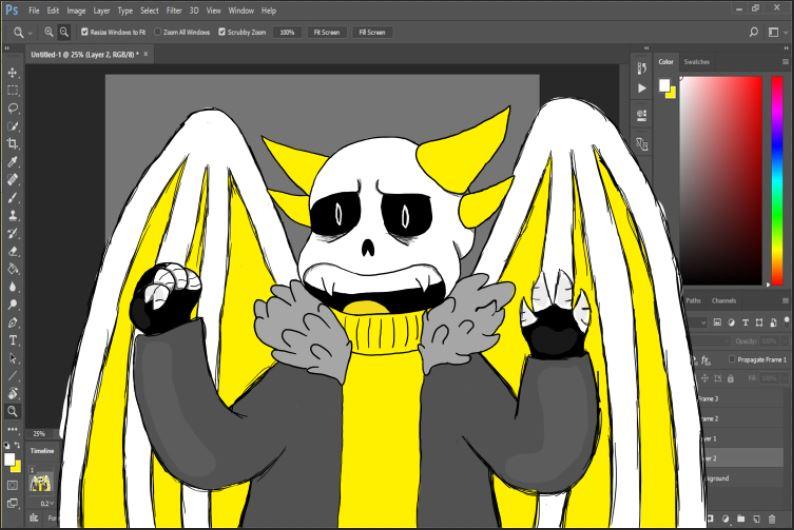The width and height of the screenshot is (794, 530).
Task: Select the Move tool
Action: click(13, 73)
